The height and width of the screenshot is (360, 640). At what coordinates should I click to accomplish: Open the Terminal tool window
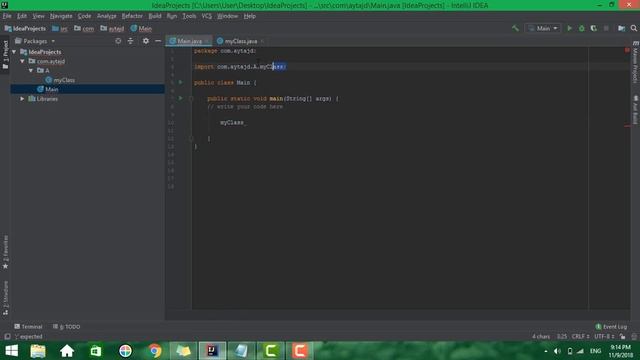pos(28,327)
